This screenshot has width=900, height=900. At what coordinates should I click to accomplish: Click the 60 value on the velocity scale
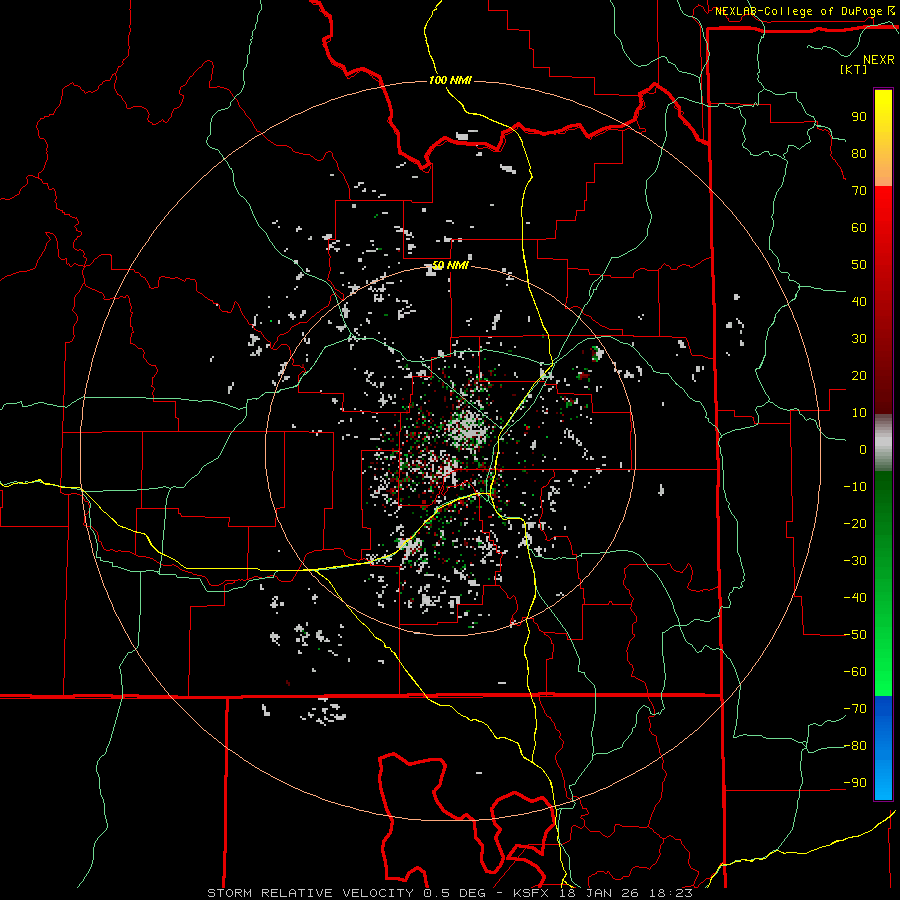[x=859, y=228]
